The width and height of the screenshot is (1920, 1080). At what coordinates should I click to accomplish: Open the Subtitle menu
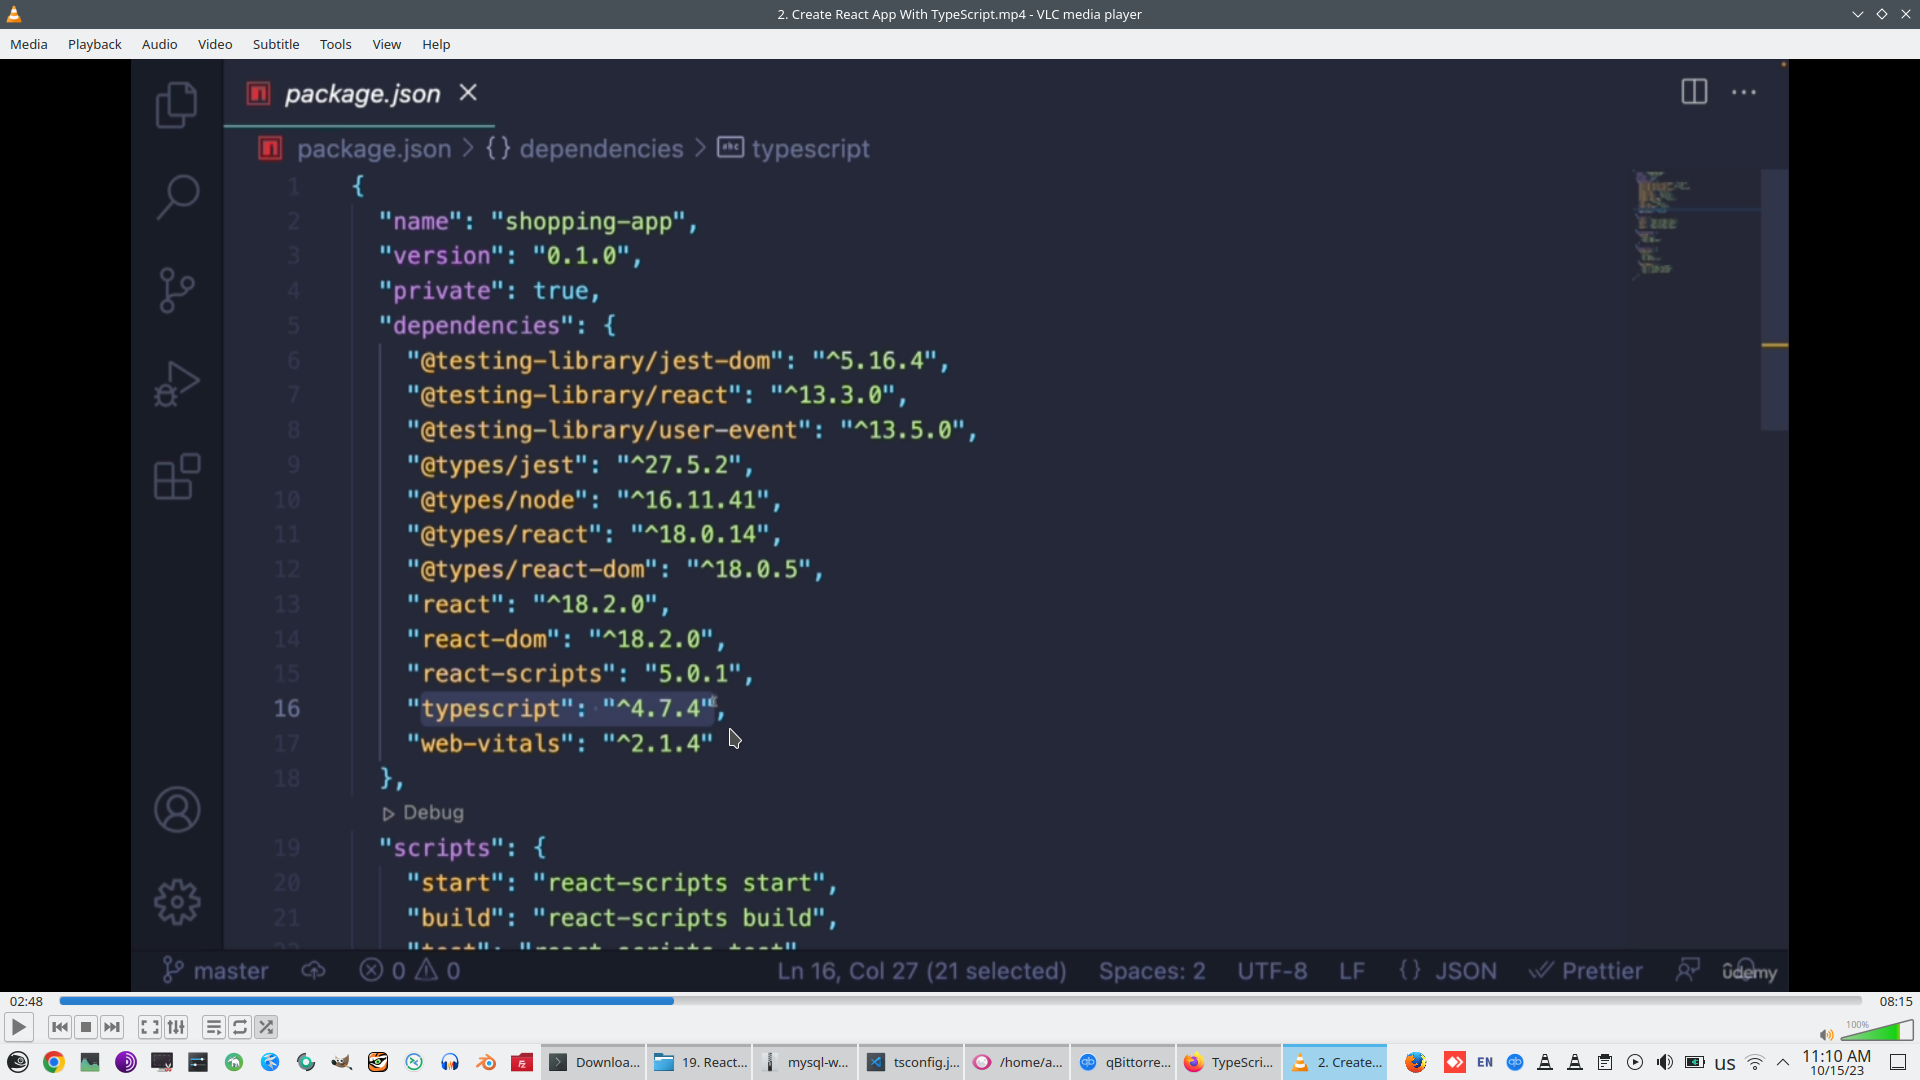point(275,44)
